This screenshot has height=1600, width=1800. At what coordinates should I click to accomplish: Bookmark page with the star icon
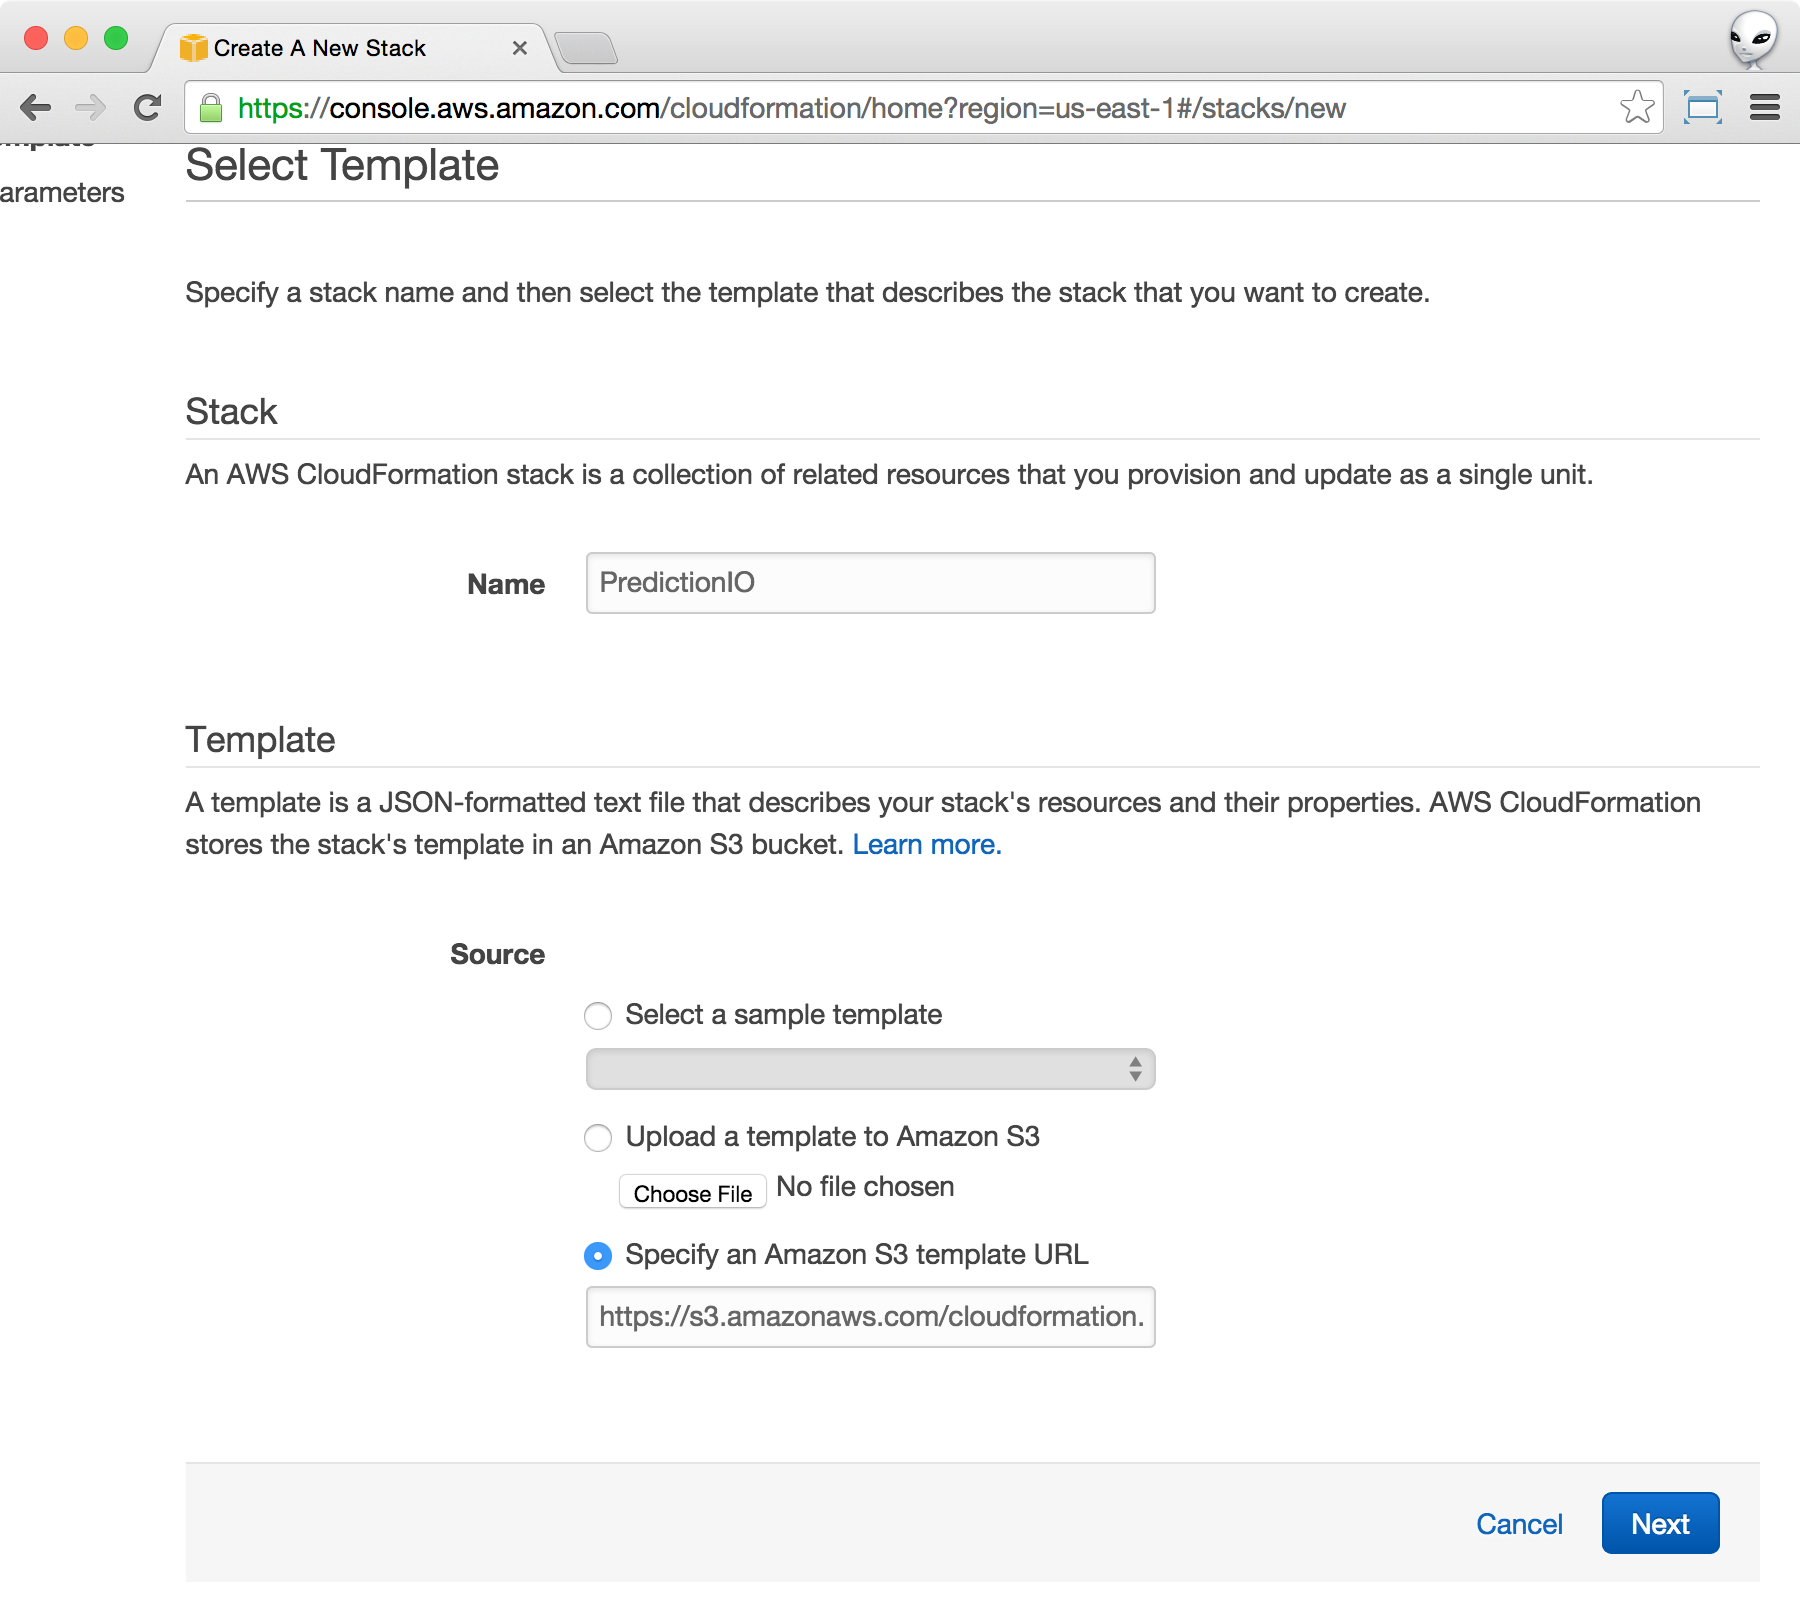(x=1636, y=107)
